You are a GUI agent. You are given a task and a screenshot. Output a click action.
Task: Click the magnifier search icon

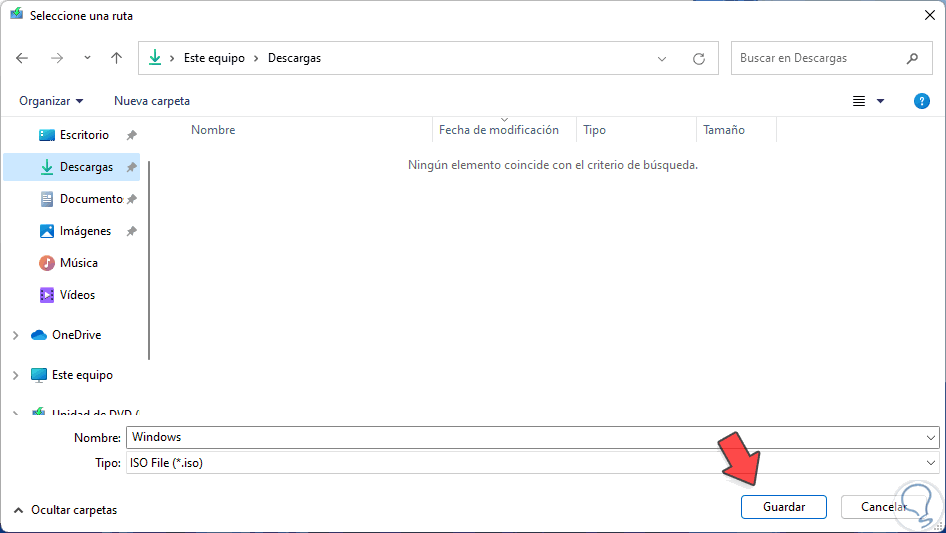click(x=912, y=58)
